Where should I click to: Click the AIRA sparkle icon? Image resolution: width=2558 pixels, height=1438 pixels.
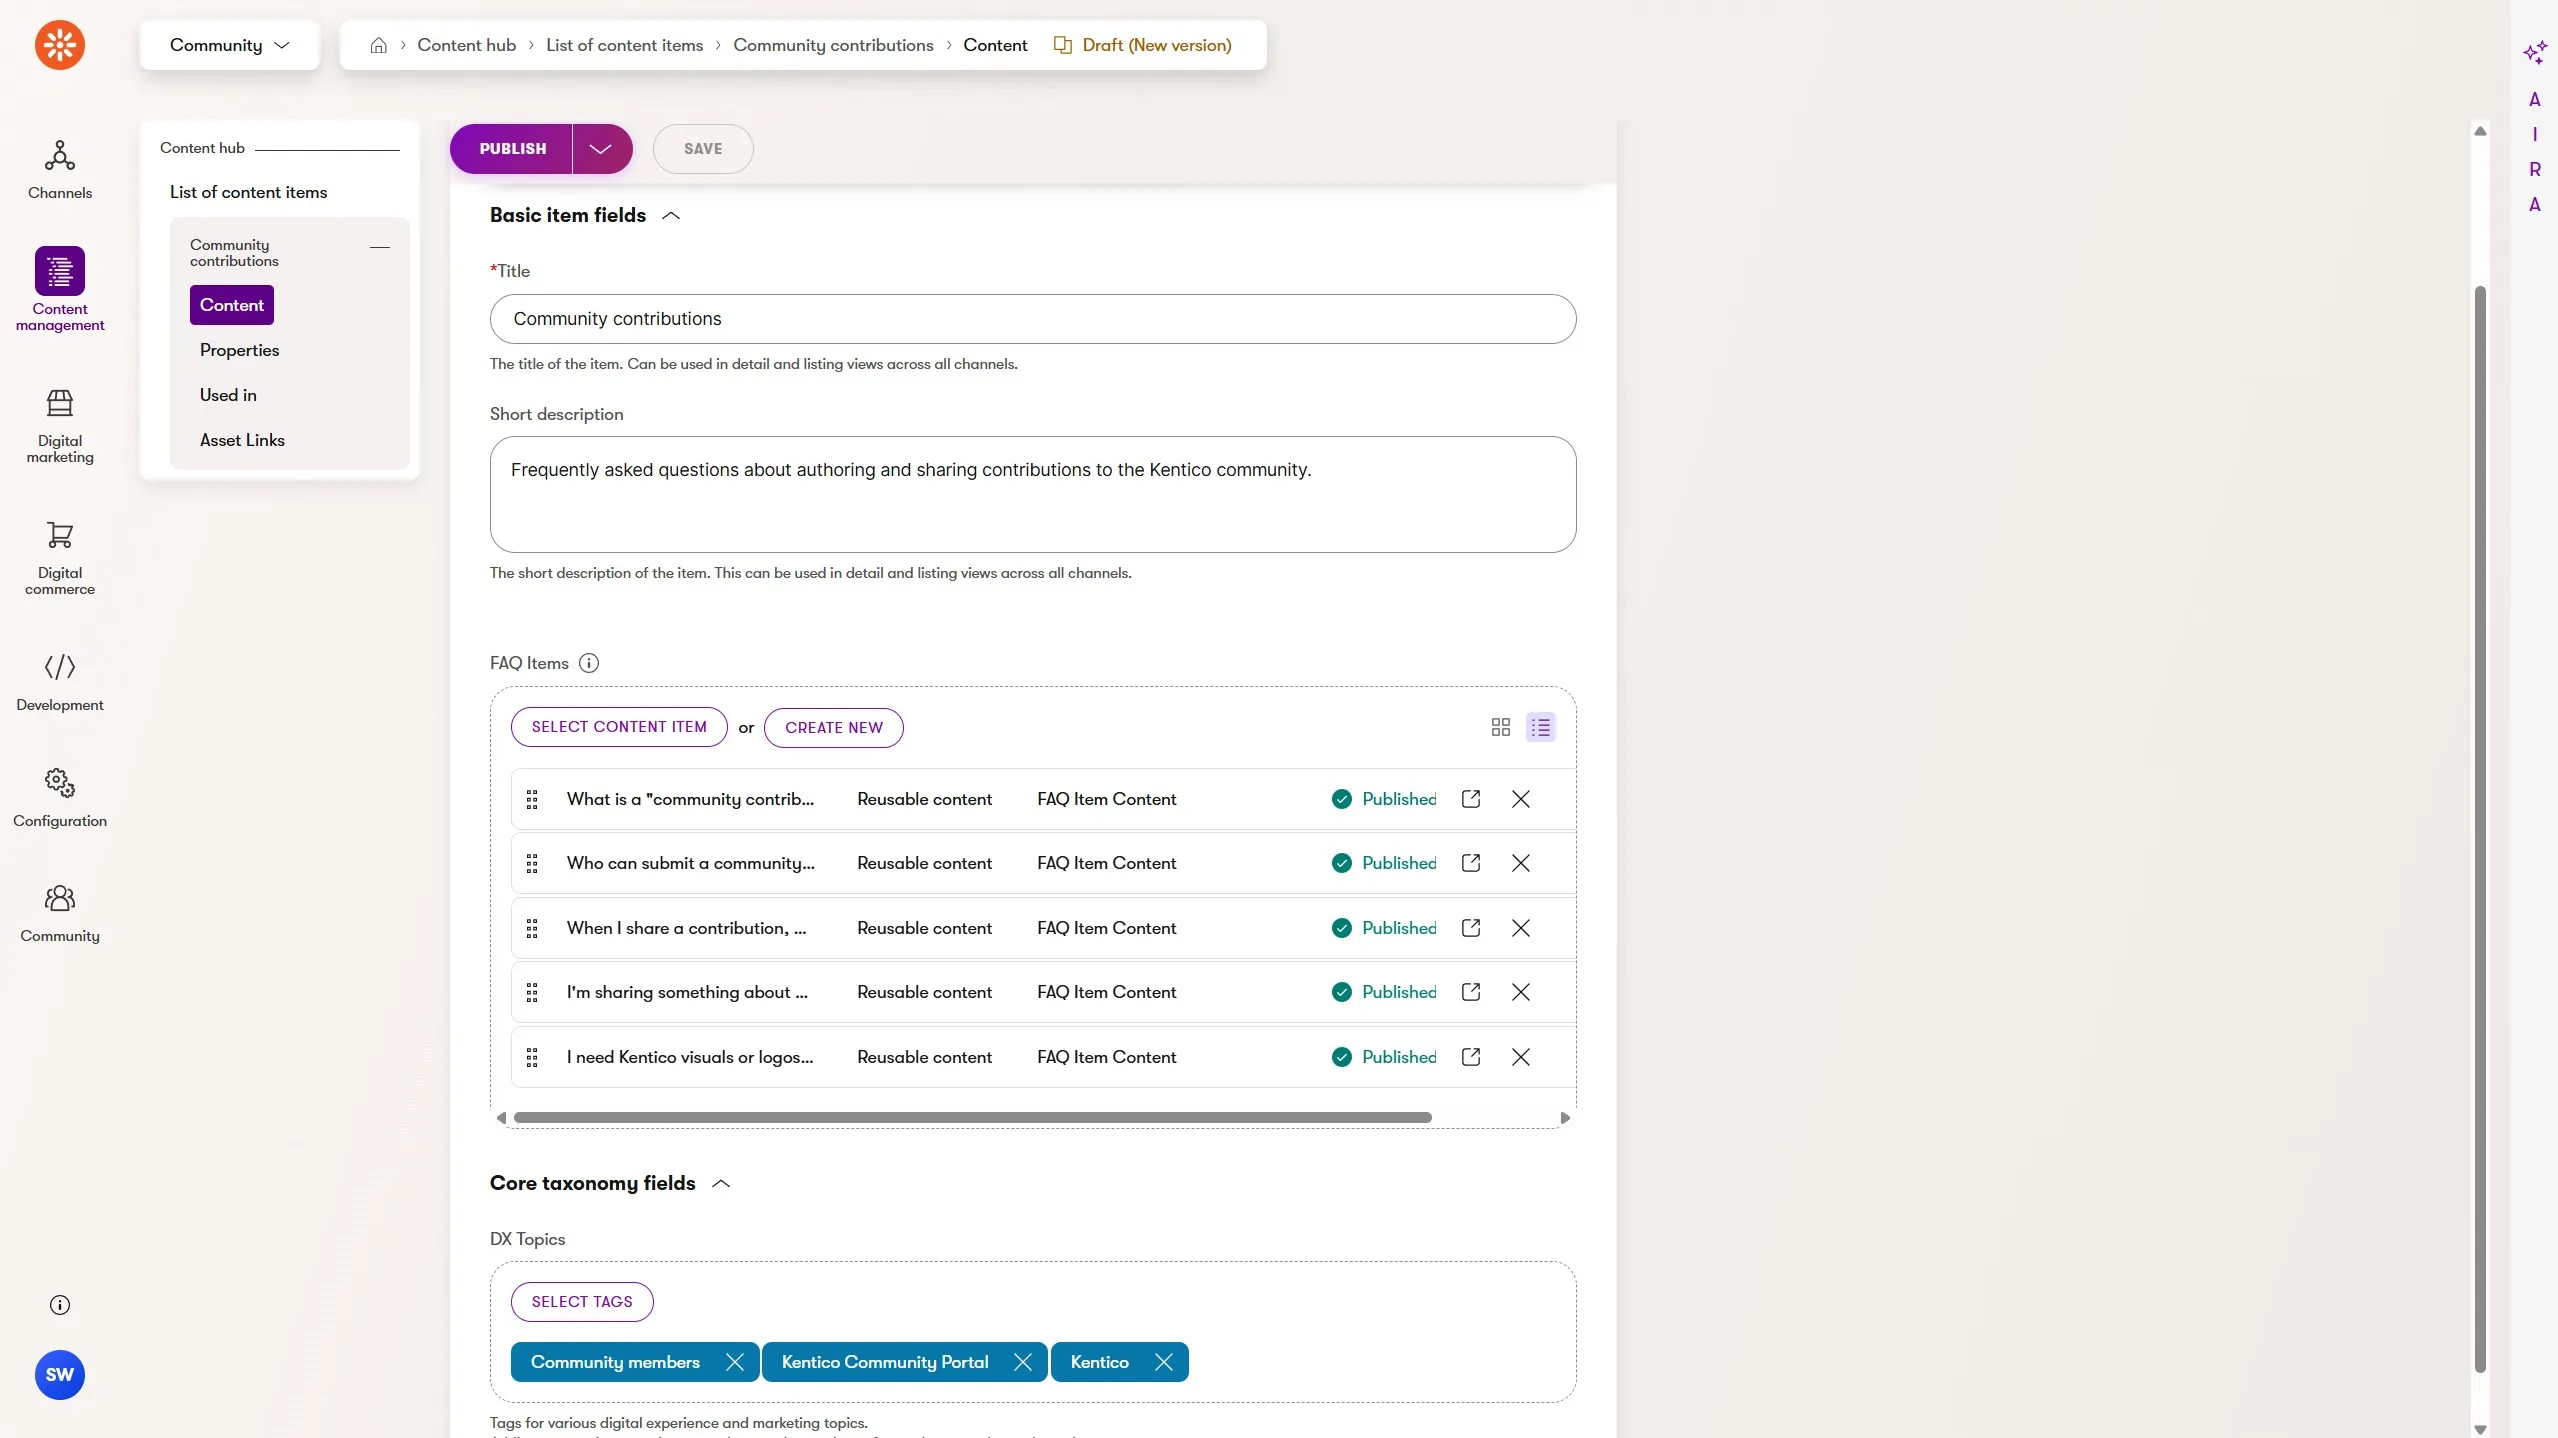click(x=2534, y=52)
